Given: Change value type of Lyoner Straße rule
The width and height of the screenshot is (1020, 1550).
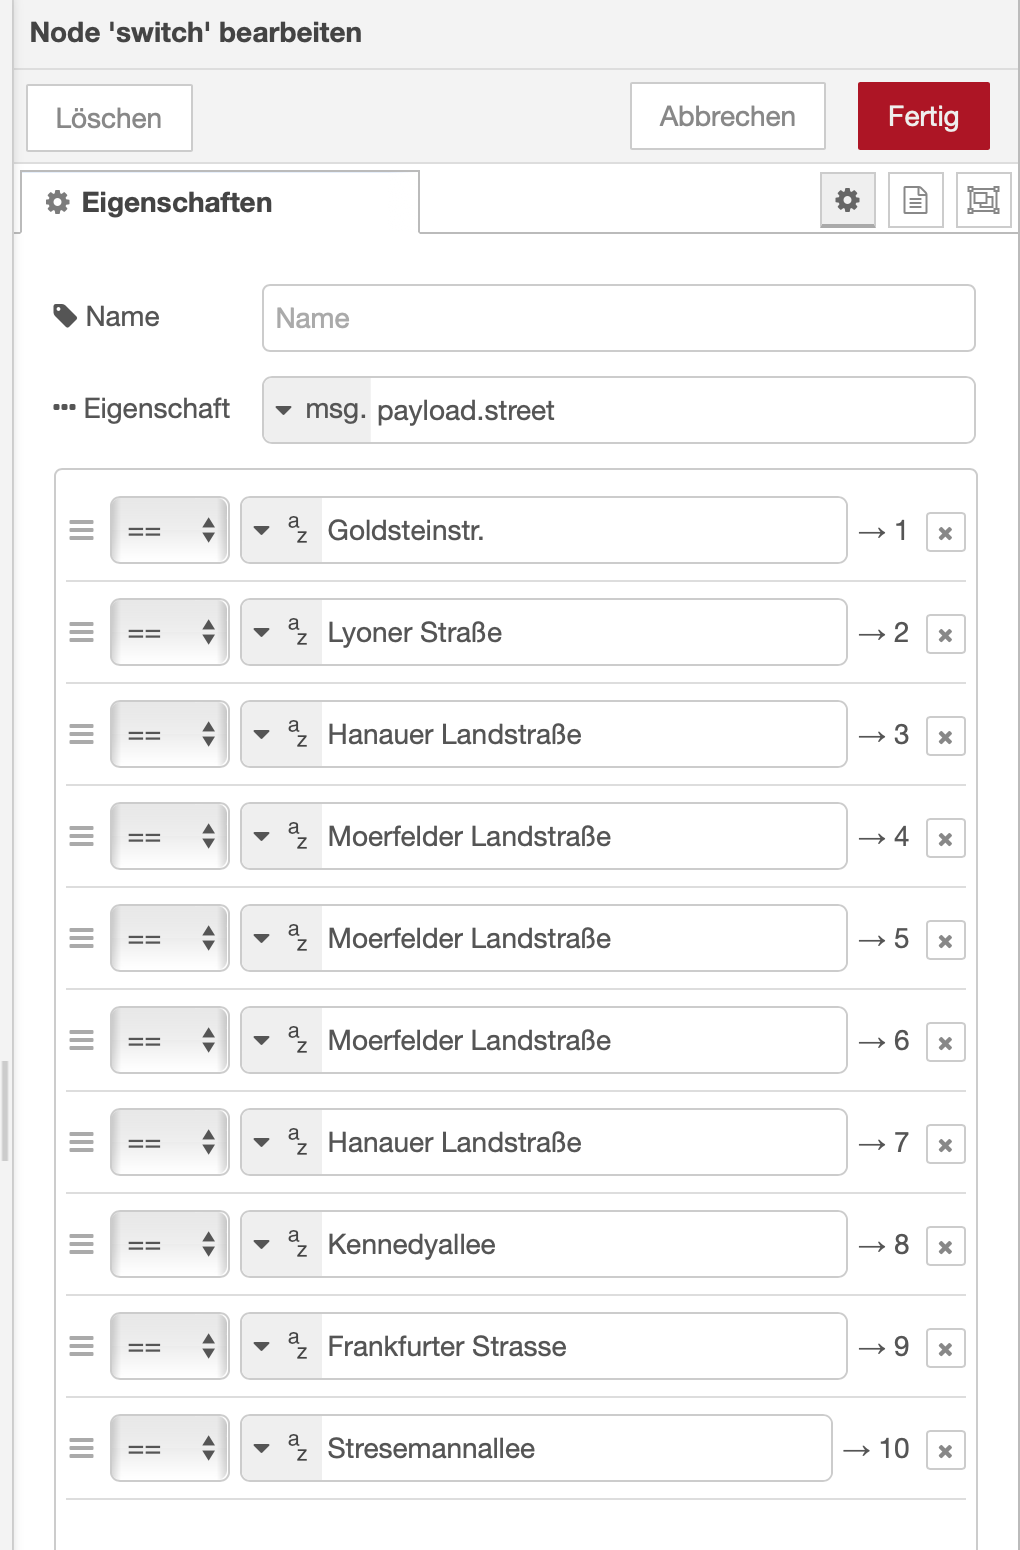Looking at the screenshot, I should click(281, 632).
